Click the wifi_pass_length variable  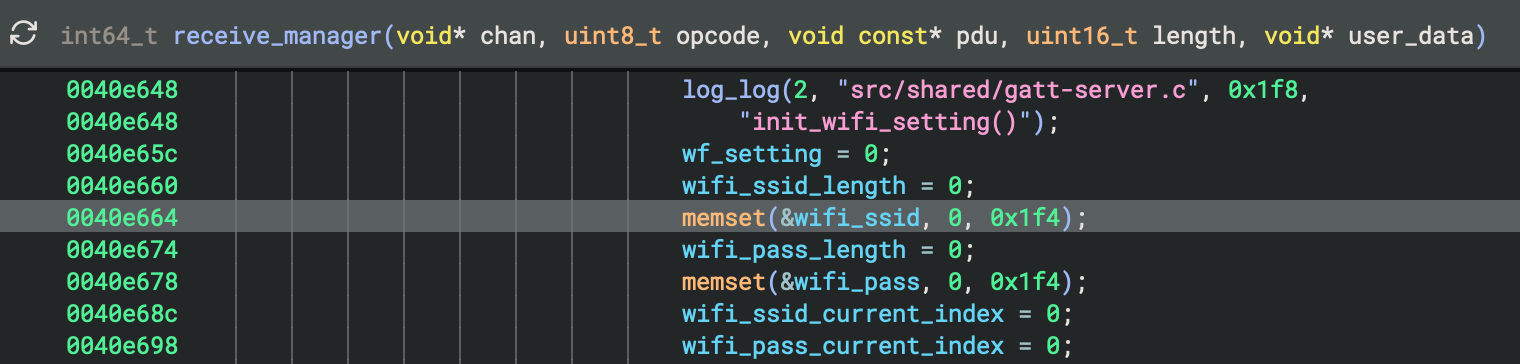pos(808,250)
